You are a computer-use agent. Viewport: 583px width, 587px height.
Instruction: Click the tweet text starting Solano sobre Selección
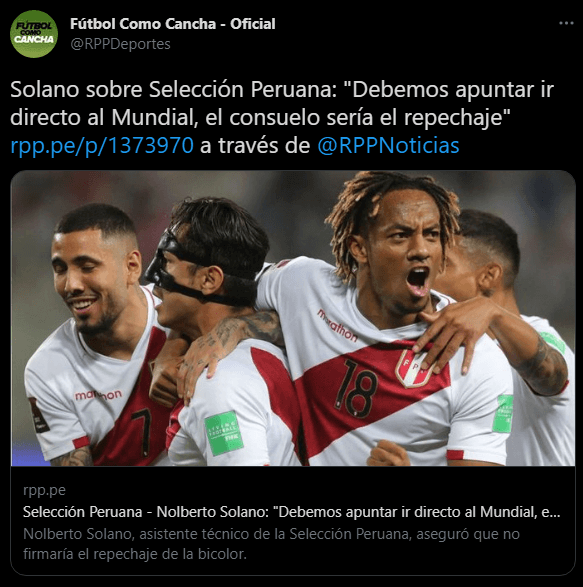click(x=282, y=103)
